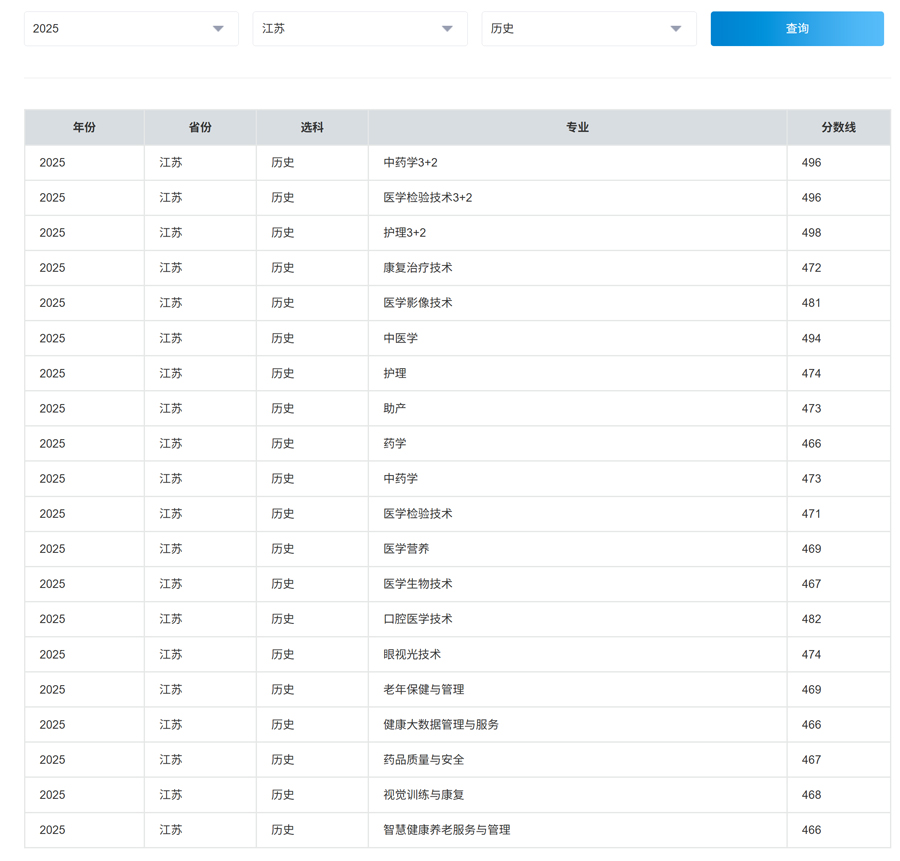Click the 健康大数据管理与服务 entry
Screen dimensions: 900x861
[440, 724]
